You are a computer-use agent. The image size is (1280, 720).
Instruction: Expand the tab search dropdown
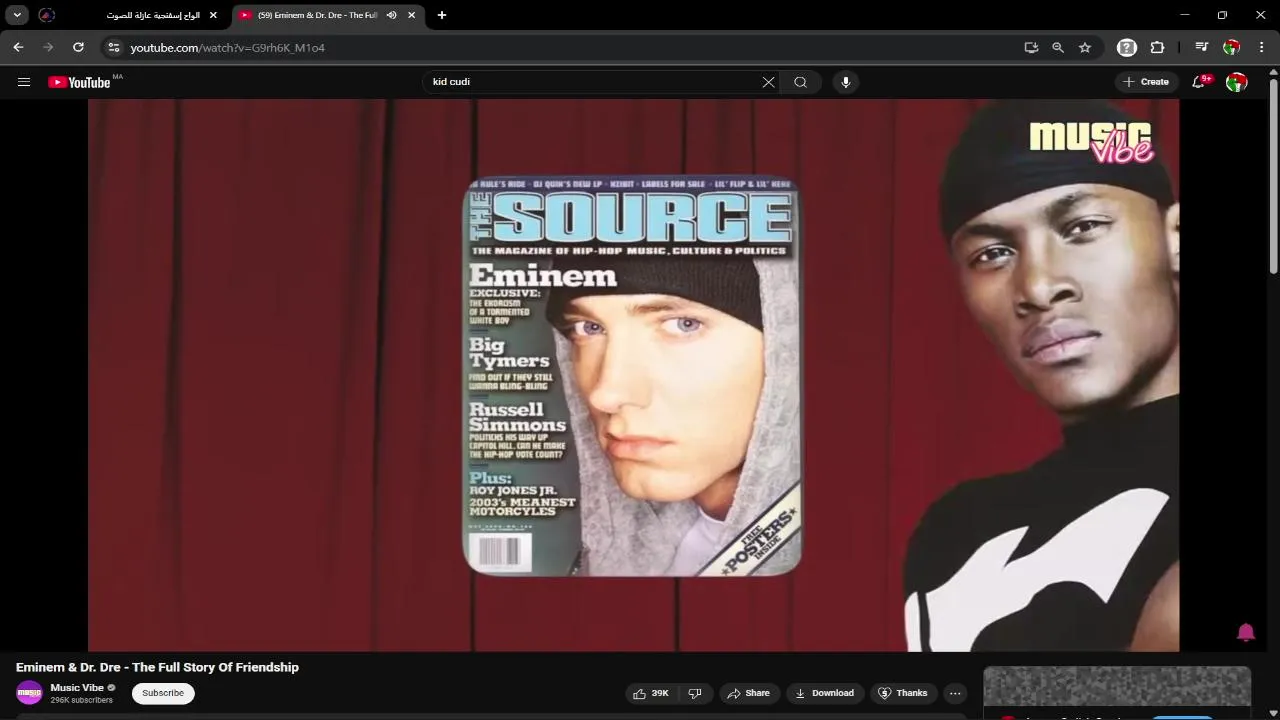[17, 15]
